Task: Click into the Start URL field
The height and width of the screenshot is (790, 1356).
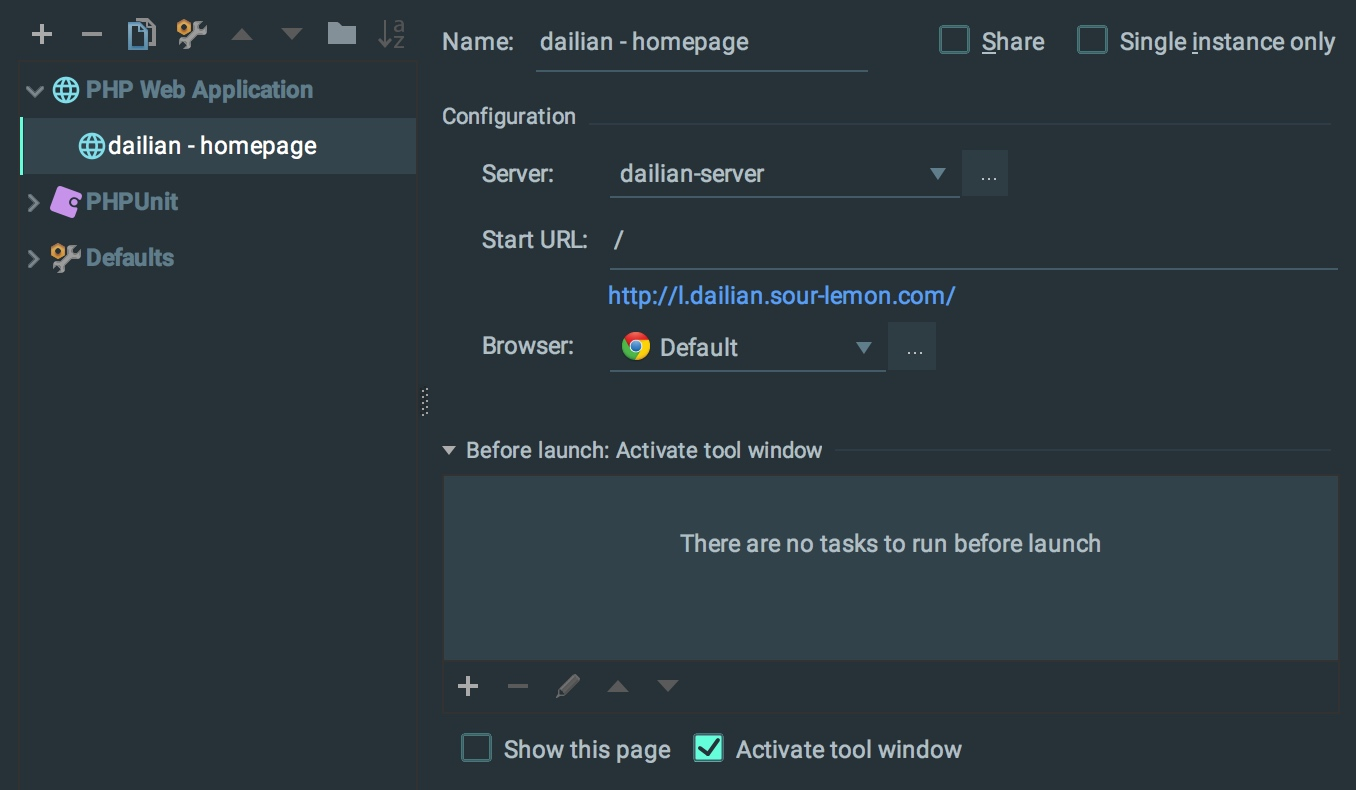Action: [x=973, y=241]
